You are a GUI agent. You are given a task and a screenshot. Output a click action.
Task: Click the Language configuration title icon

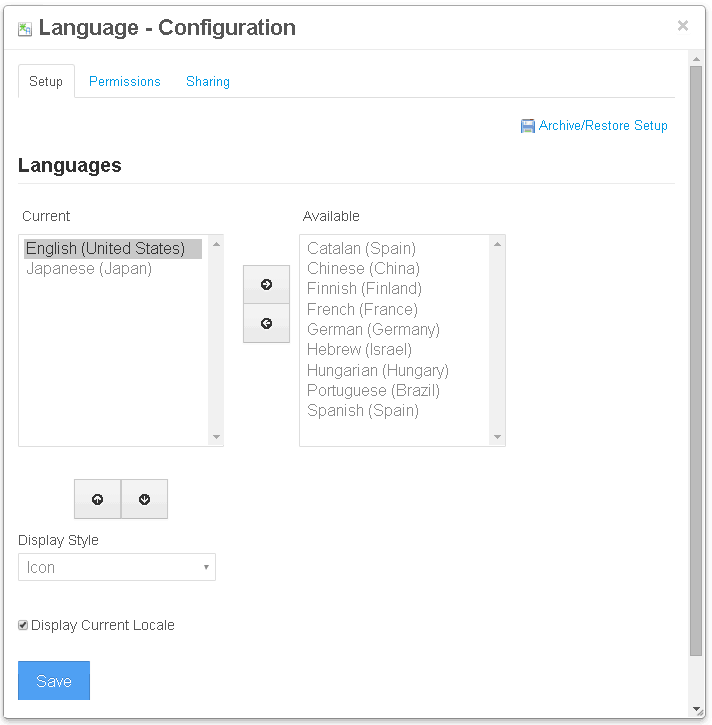25,29
